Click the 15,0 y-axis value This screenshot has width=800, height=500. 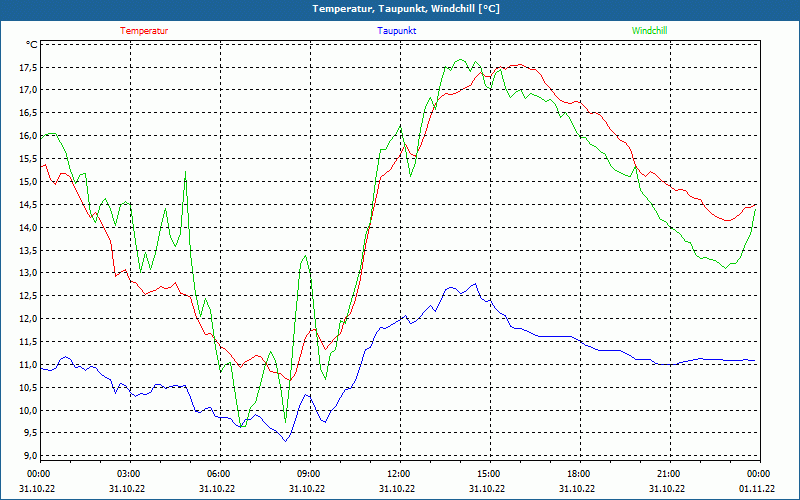[x=28, y=182]
